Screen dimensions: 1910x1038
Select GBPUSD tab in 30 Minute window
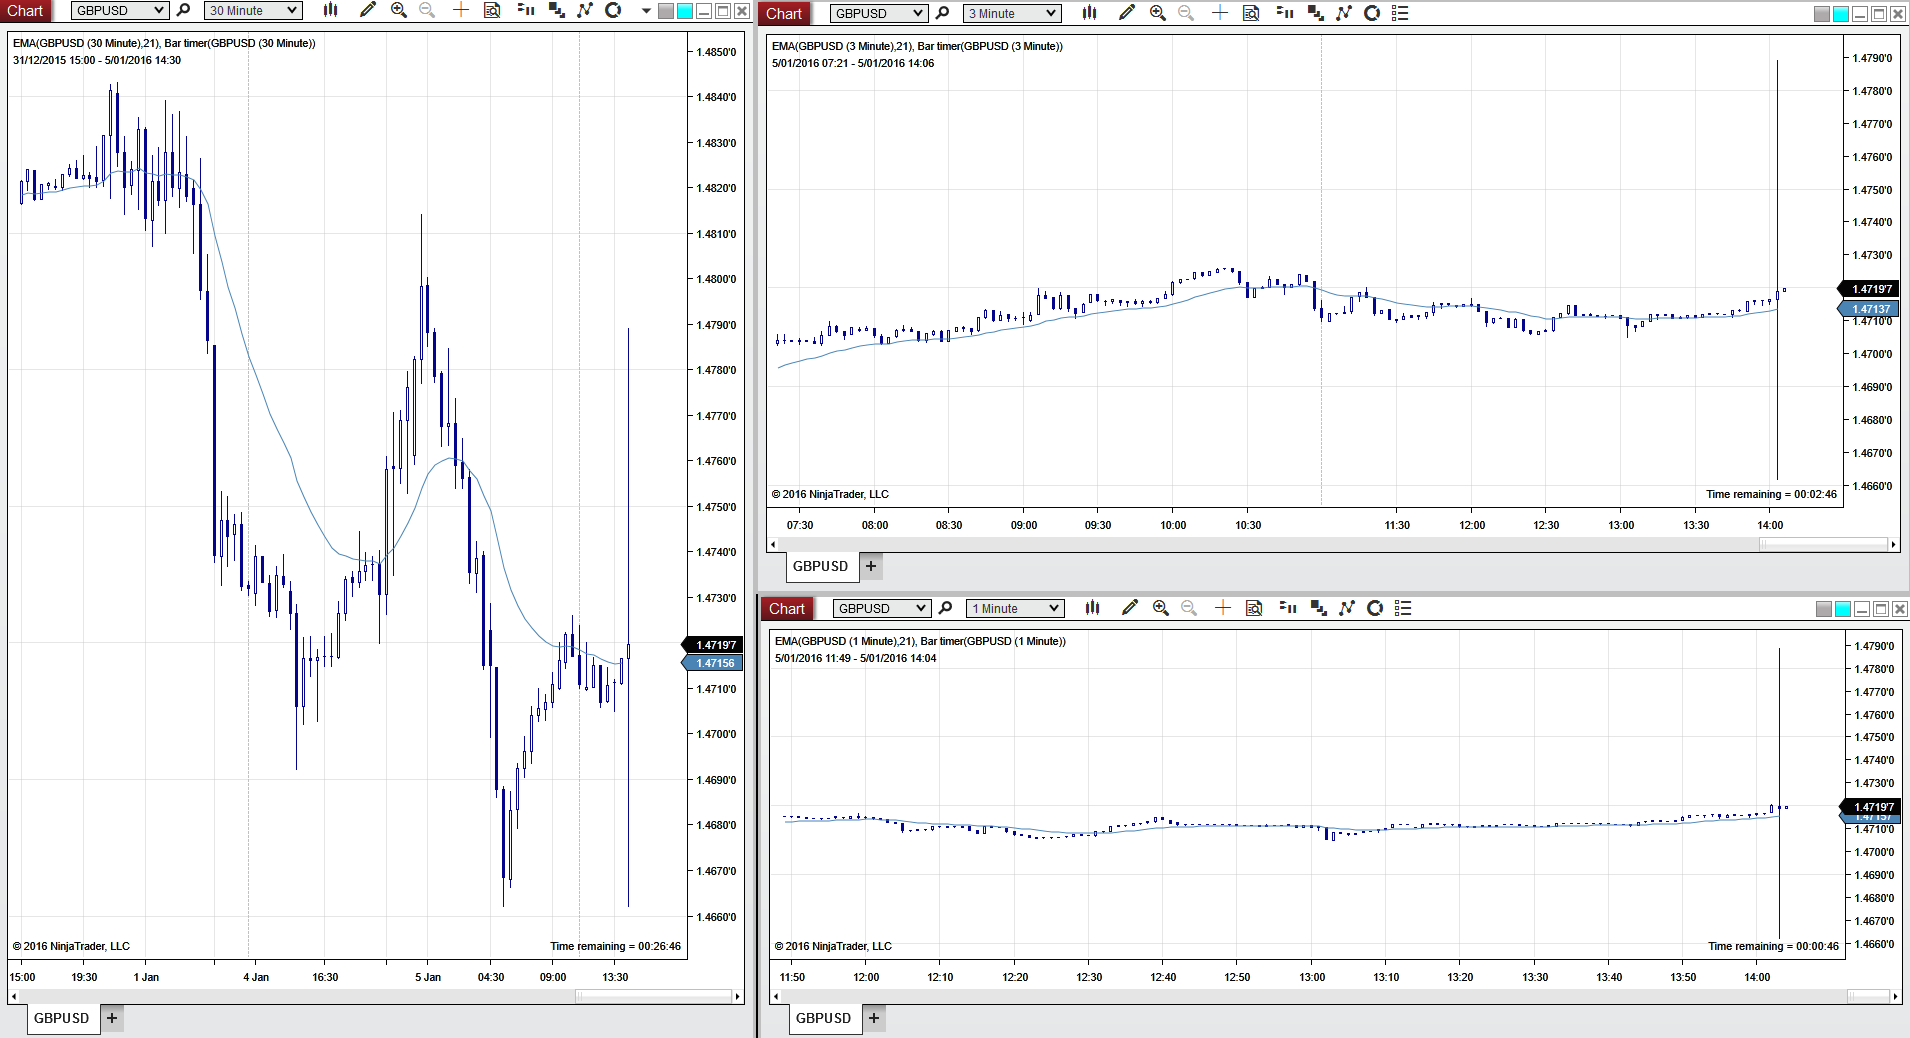click(x=62, y=1018)
